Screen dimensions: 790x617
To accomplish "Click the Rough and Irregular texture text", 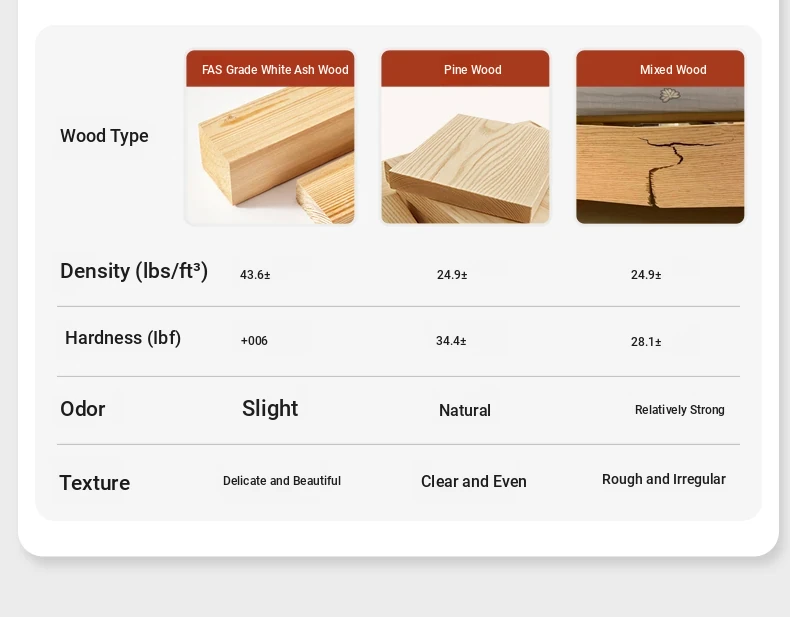I will 664,480.
